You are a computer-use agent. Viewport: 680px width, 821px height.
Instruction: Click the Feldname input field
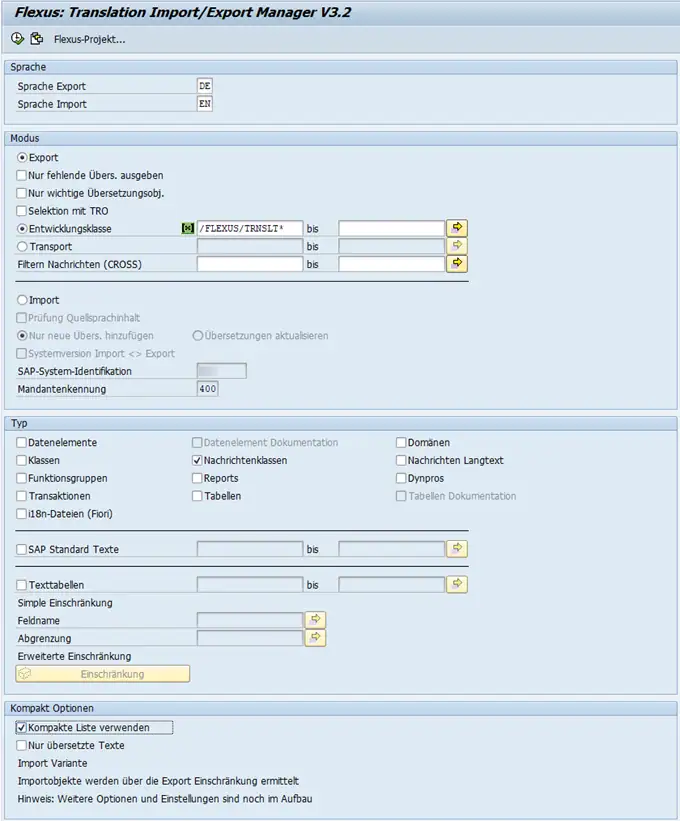250,620
